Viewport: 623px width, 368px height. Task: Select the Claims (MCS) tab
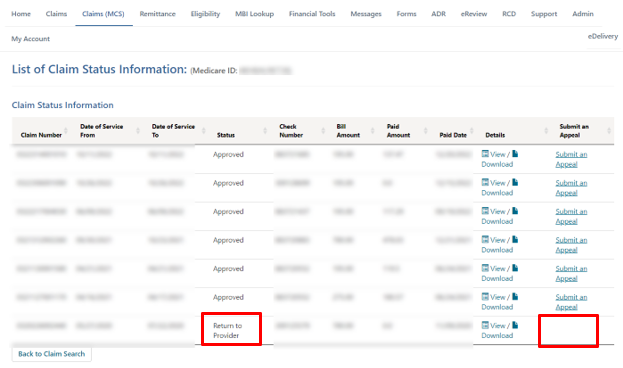(x=103, y=14)
